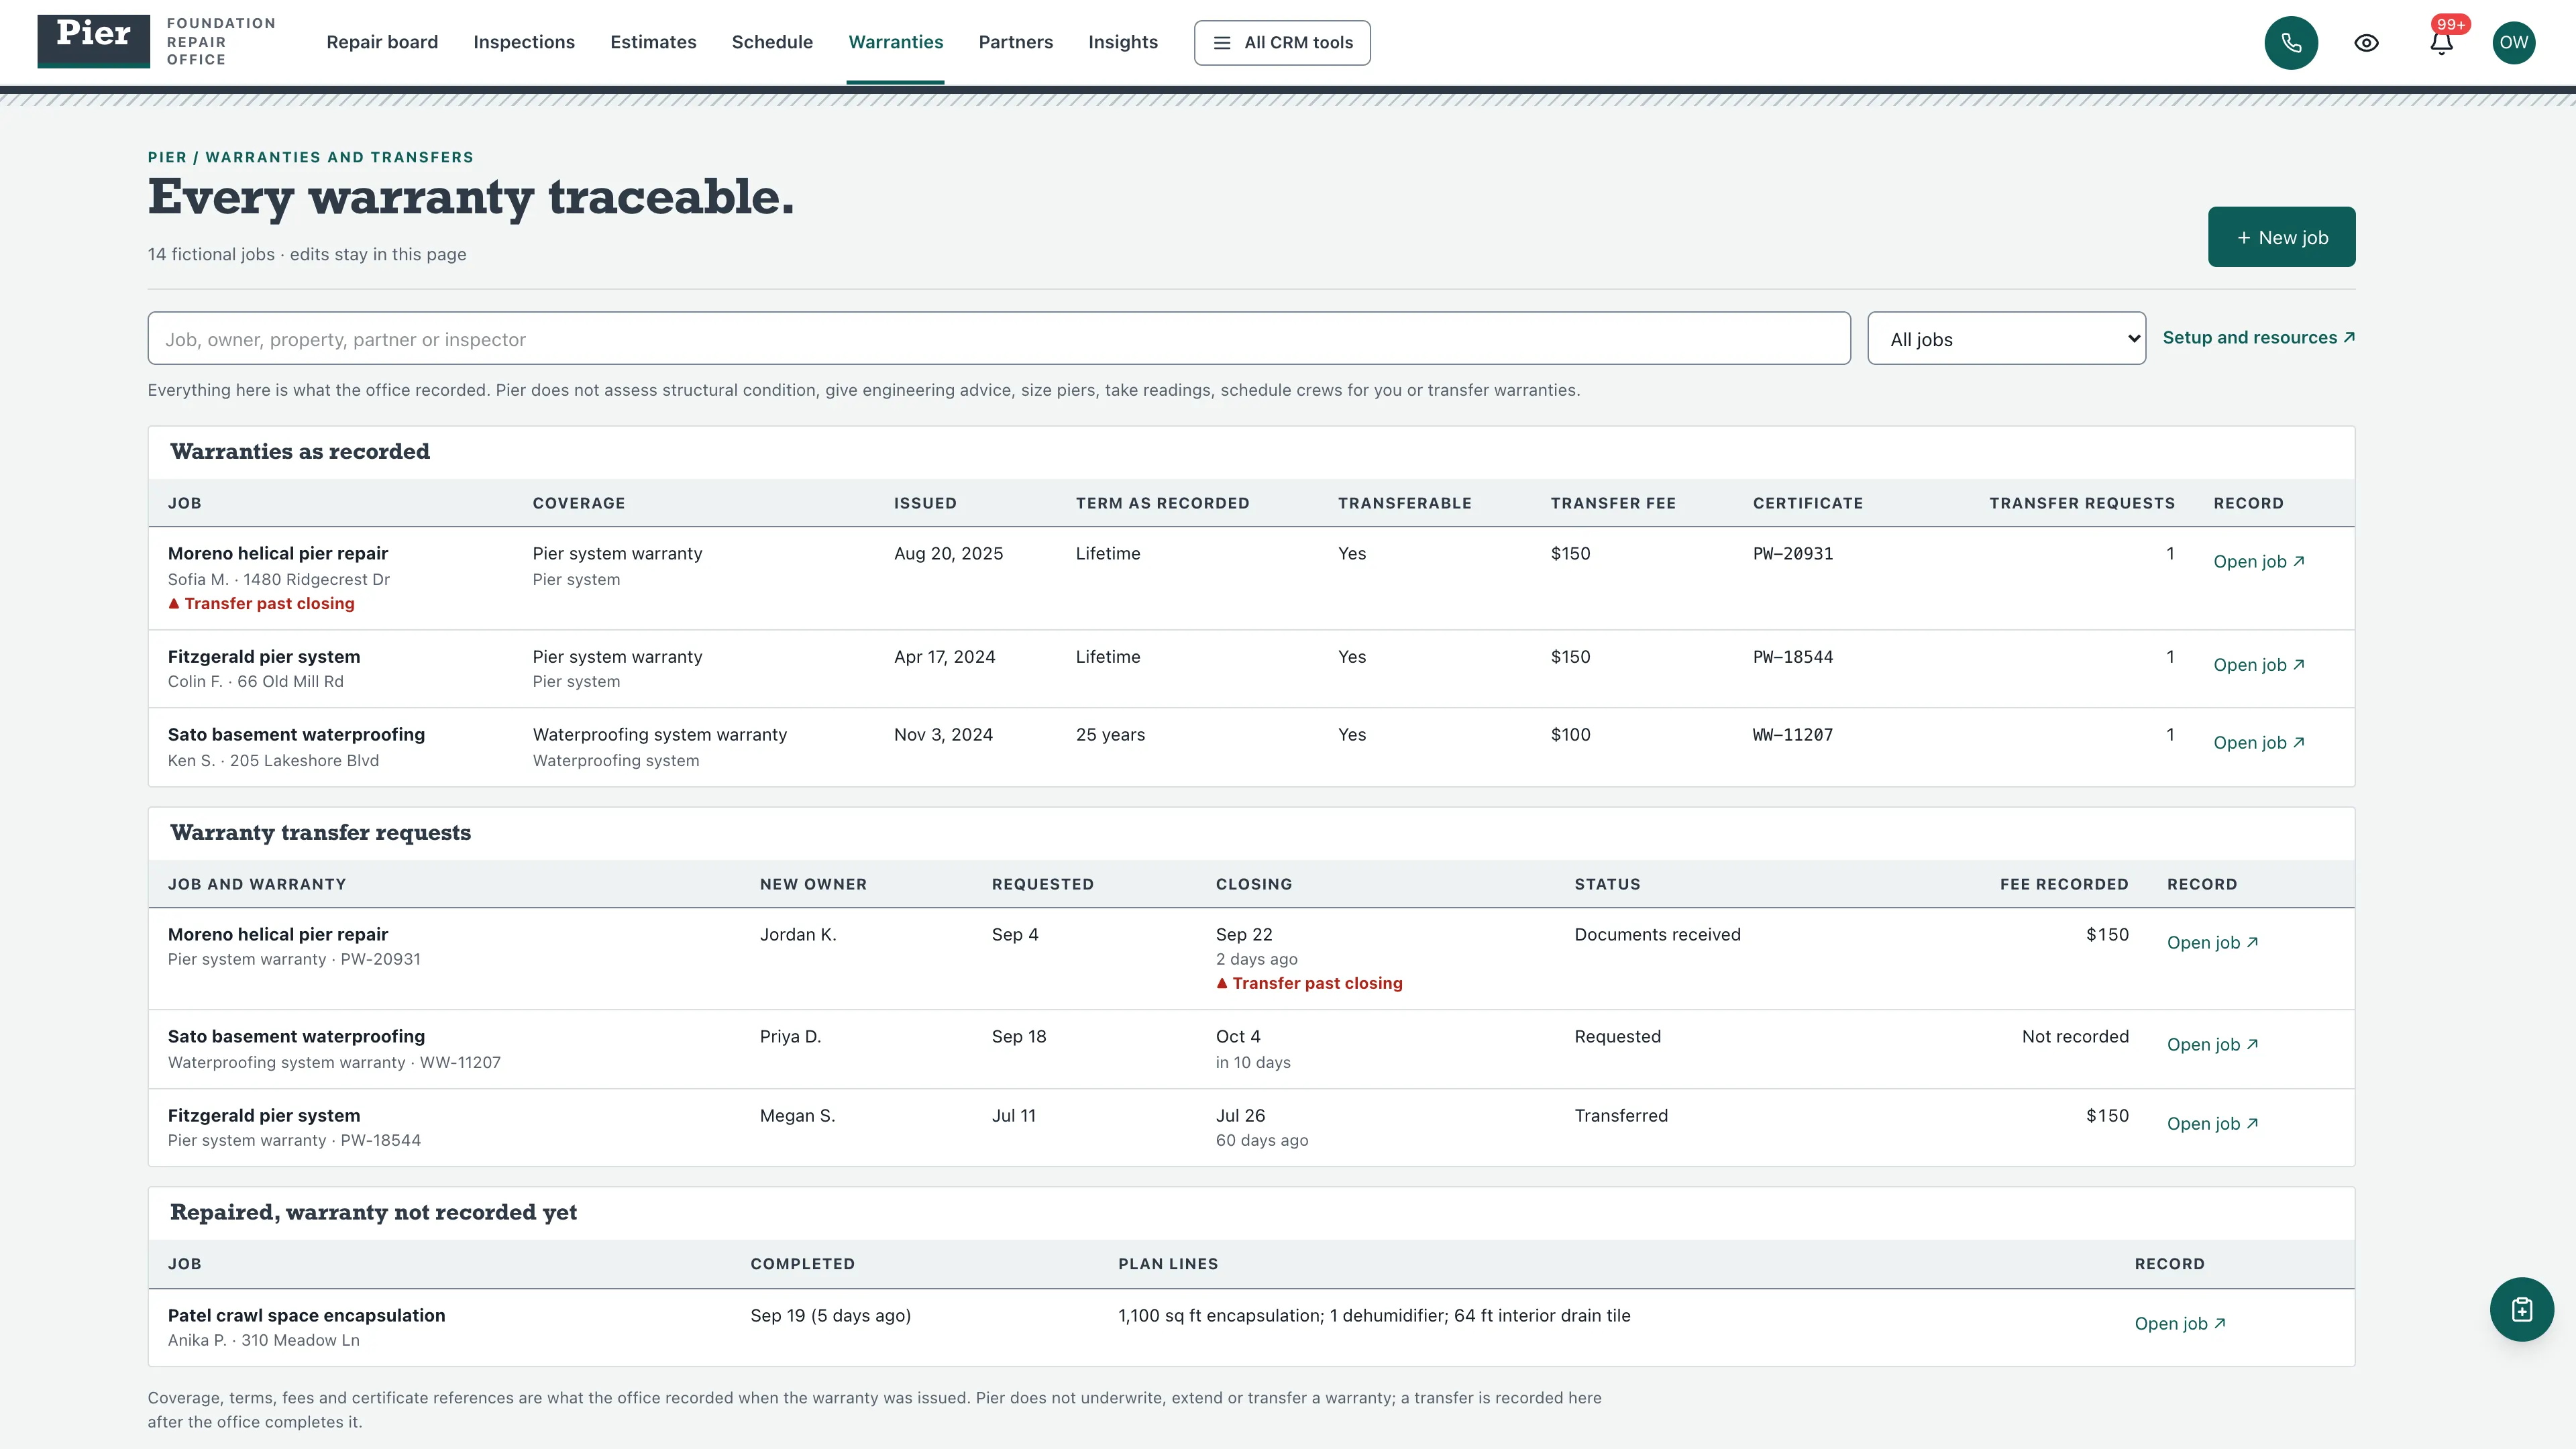
Task: Click the 'Documents received' status
Action: [1657, 935]
